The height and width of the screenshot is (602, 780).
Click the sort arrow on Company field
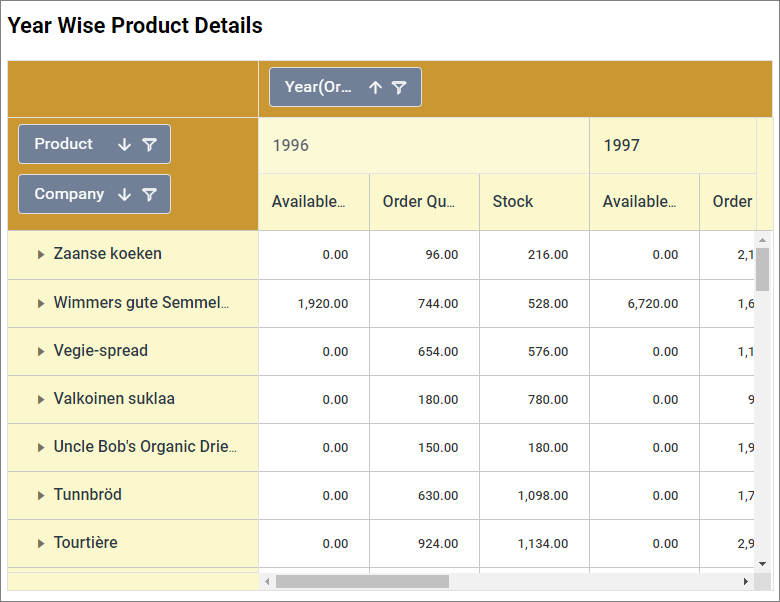click(124, 194)
